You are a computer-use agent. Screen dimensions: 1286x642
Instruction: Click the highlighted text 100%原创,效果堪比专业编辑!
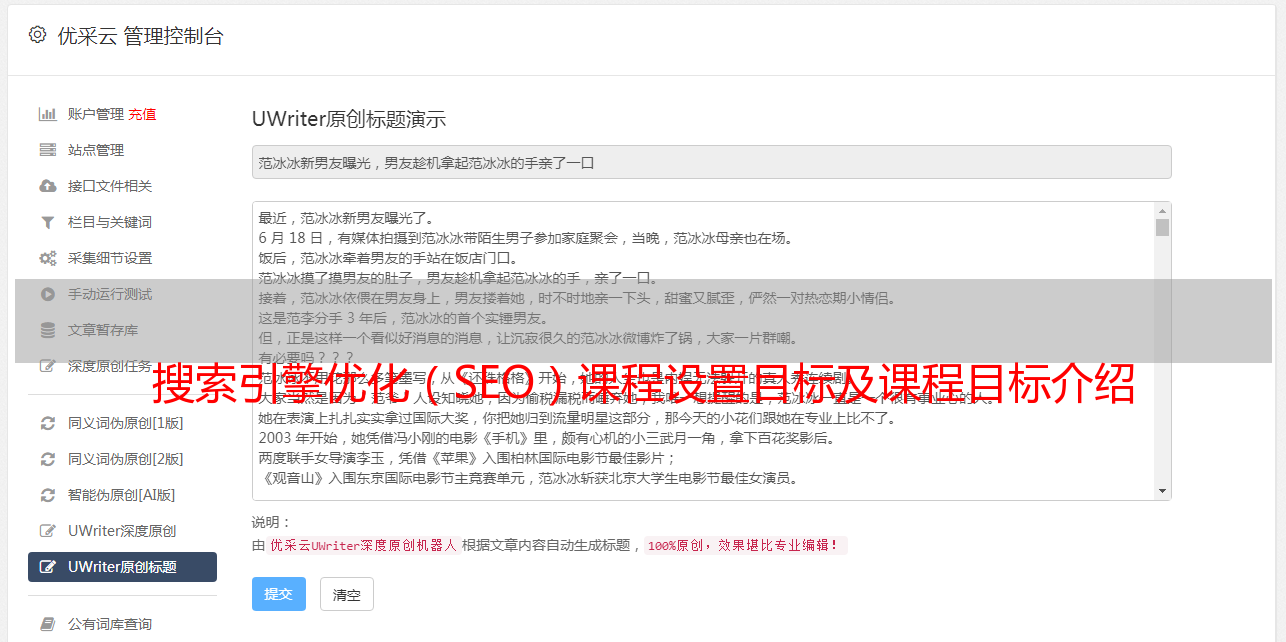[x=745, y=546]
